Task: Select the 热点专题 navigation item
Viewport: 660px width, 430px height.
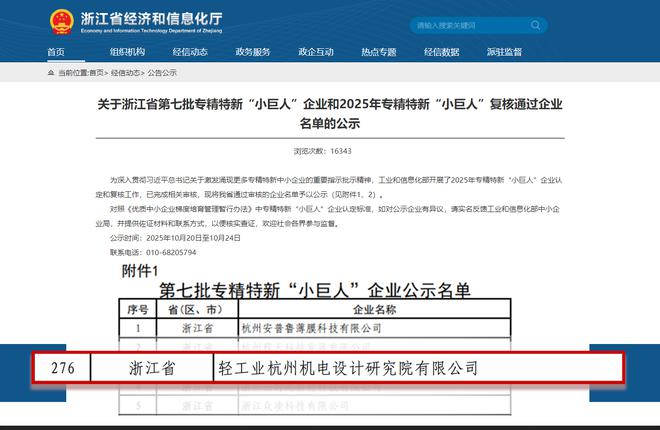Action: pos(379,52)
